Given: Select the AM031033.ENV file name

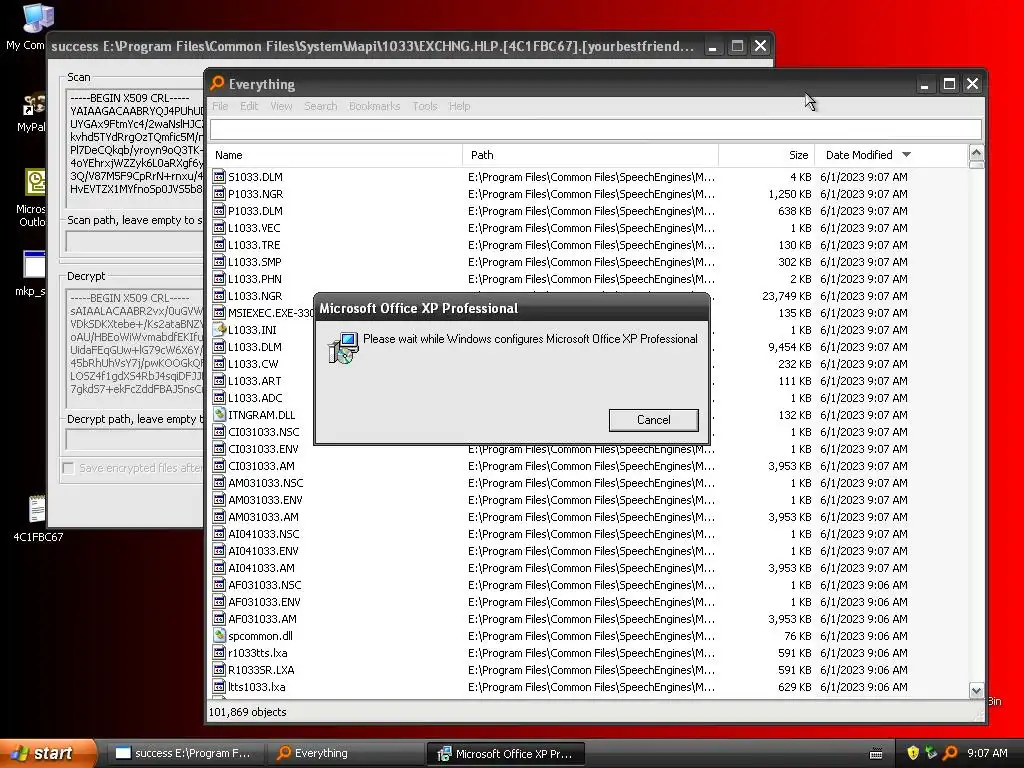Looking at the screenshot, I should point(265,500).
